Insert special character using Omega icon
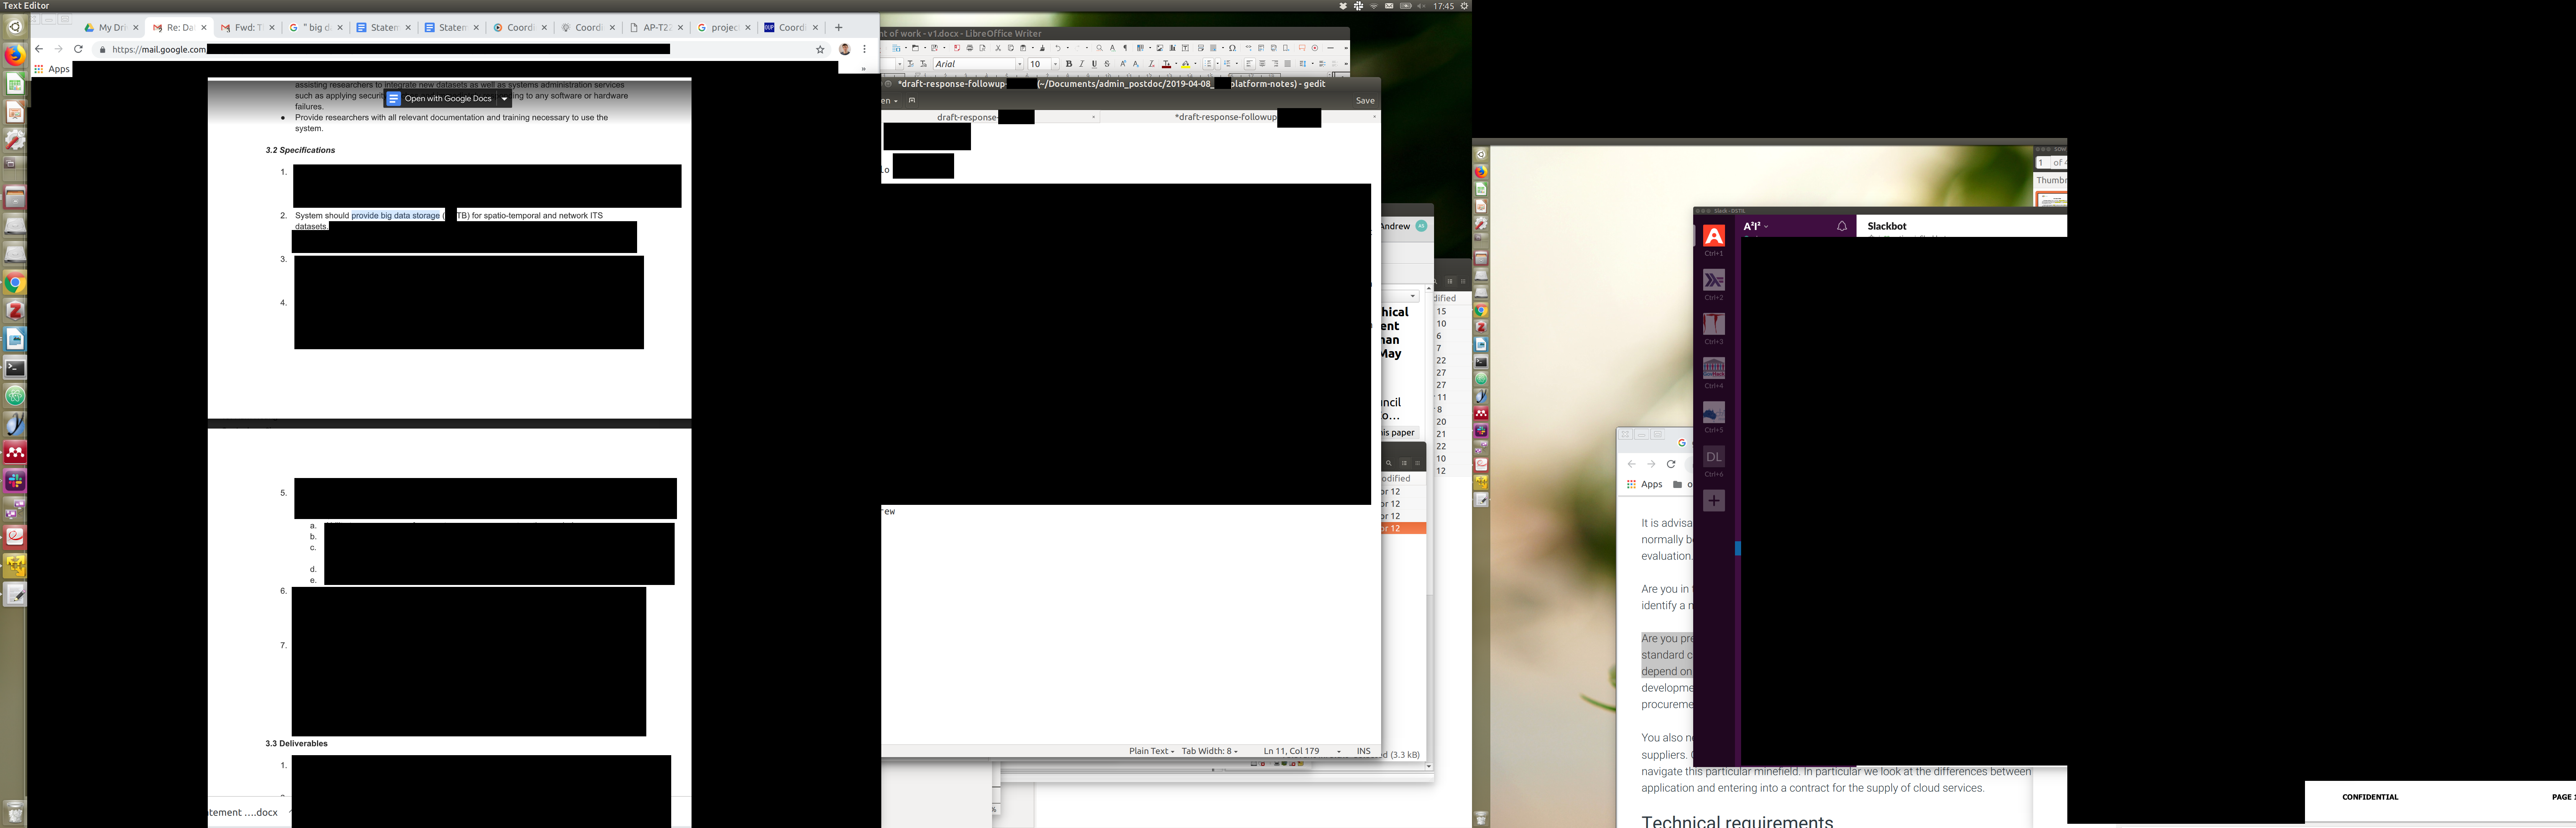 [1232, 48]
